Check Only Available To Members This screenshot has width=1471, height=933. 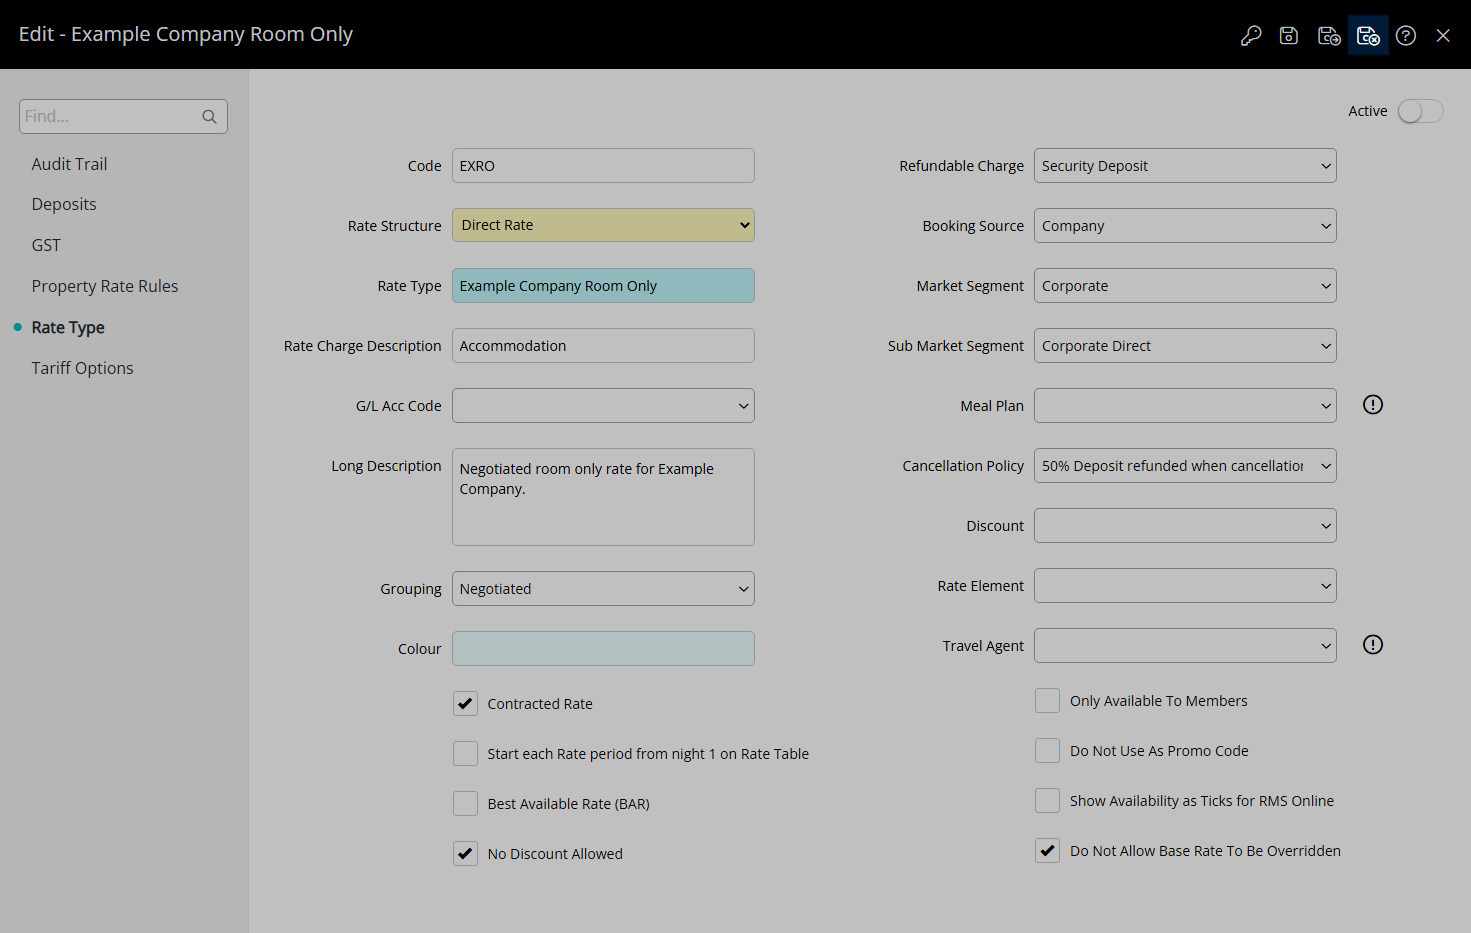tap(1047, 701)
